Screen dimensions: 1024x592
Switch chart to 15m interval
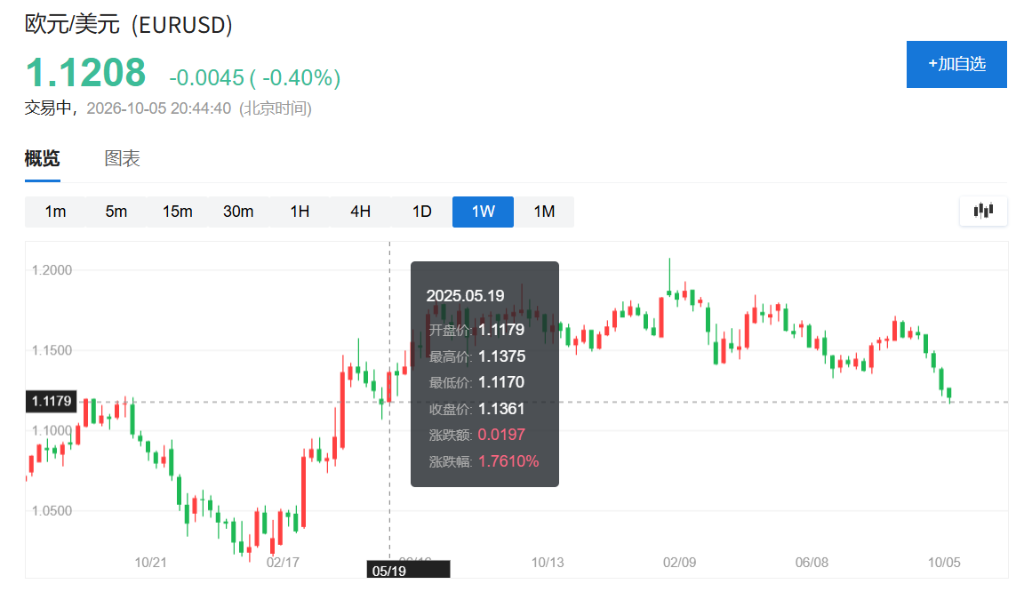point(177,212)
